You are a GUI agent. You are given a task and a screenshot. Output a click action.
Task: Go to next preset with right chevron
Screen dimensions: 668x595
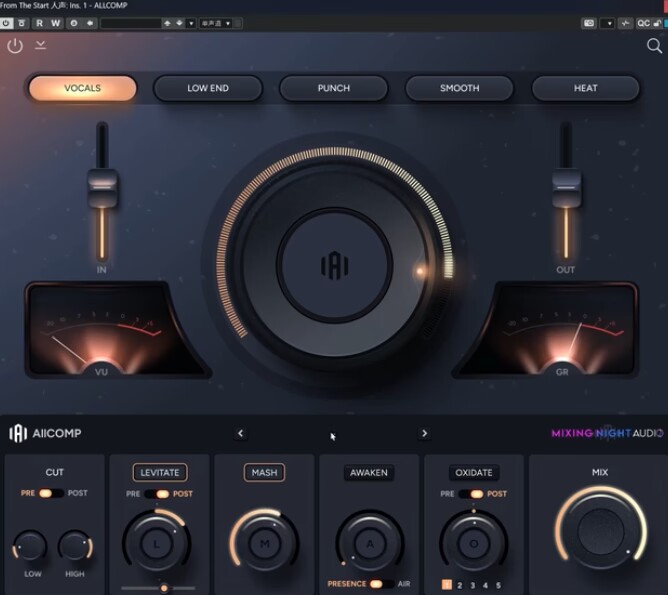[x=424, y=433]
